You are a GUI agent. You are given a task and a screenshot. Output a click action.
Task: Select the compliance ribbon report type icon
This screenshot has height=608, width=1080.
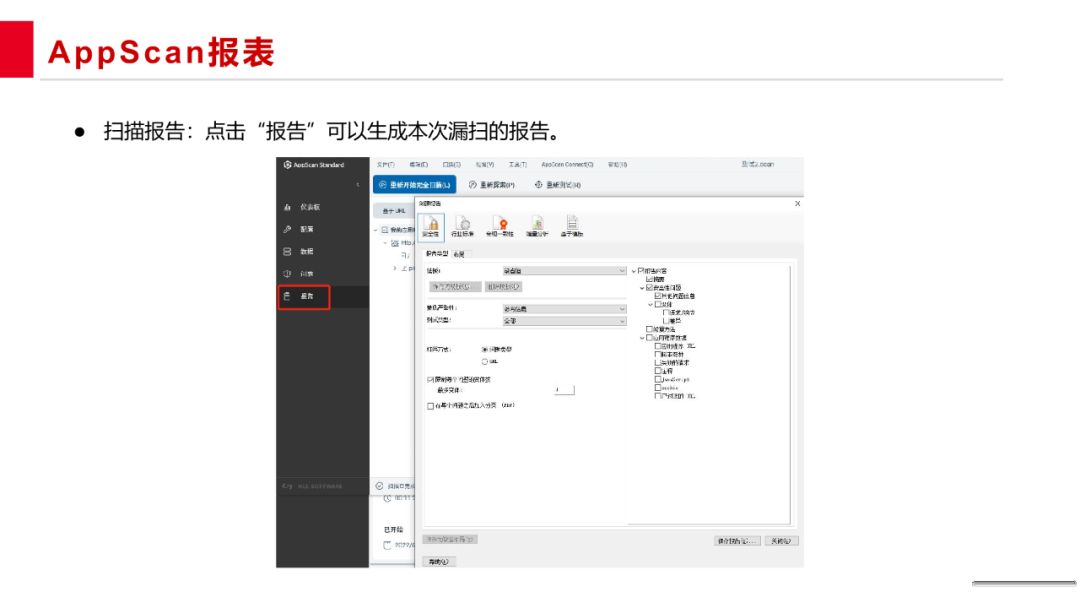pyautogui.click(x=500, y=226)
